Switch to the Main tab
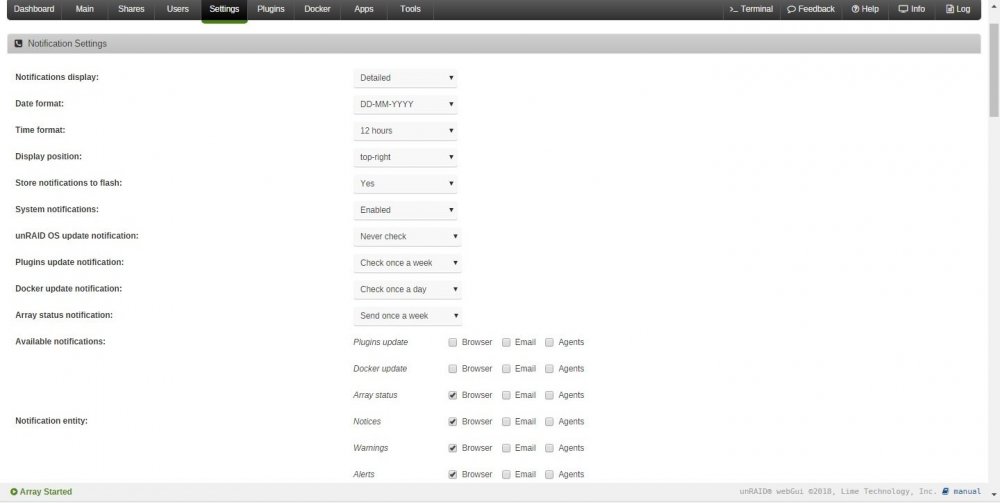 click(84, 9)
